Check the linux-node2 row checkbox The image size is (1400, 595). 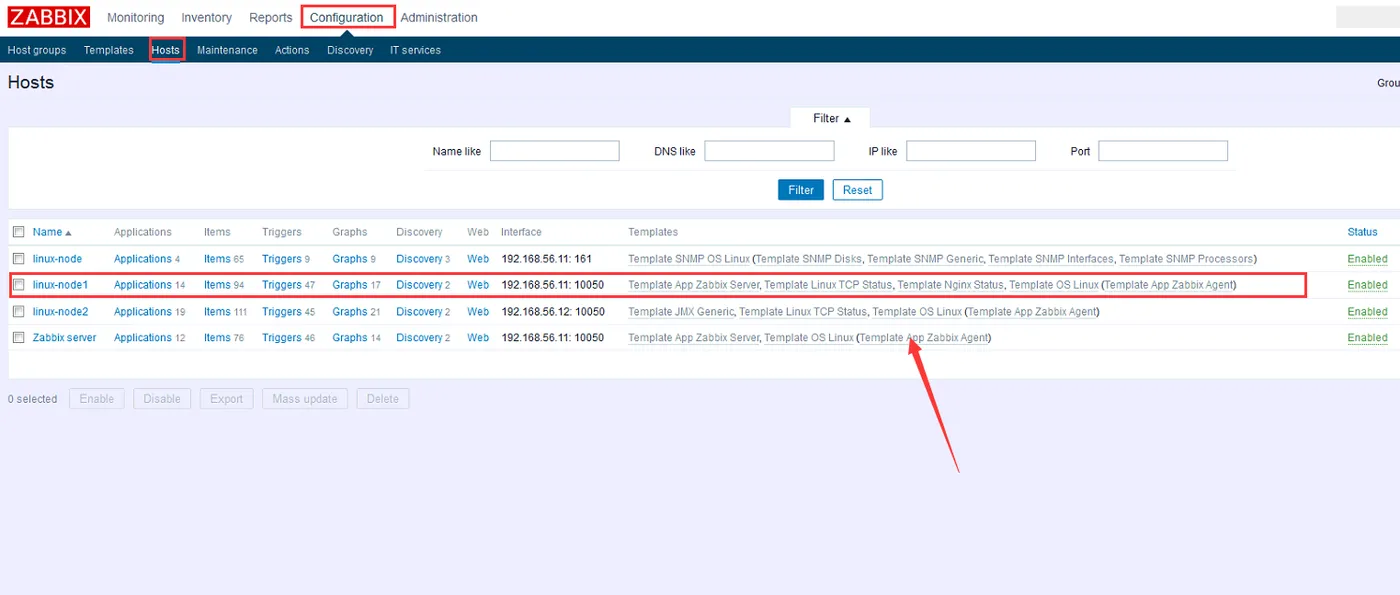(x=18, y=311)
